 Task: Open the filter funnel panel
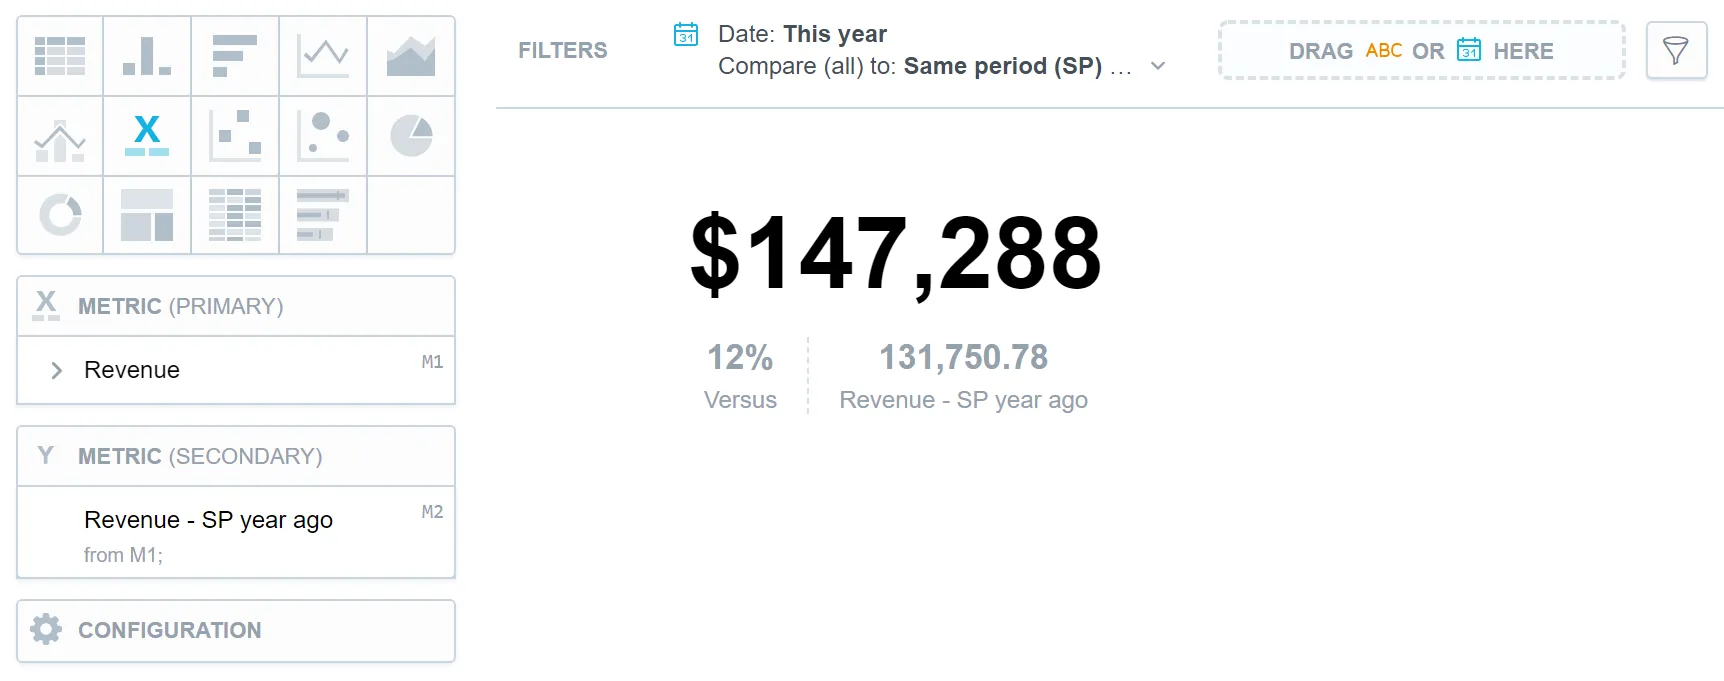tap(1676, 50)
